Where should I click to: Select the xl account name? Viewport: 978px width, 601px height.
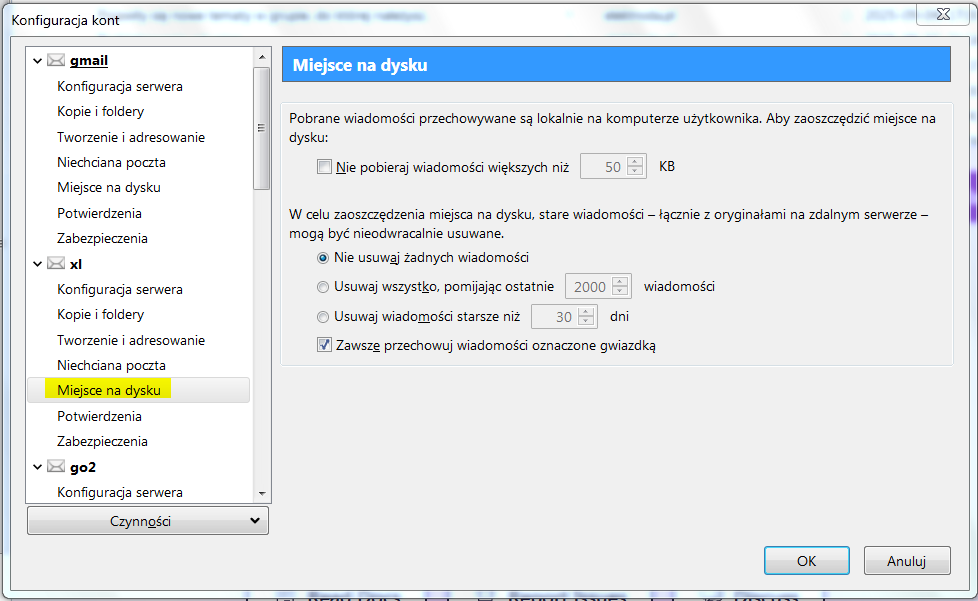(75, 264)
